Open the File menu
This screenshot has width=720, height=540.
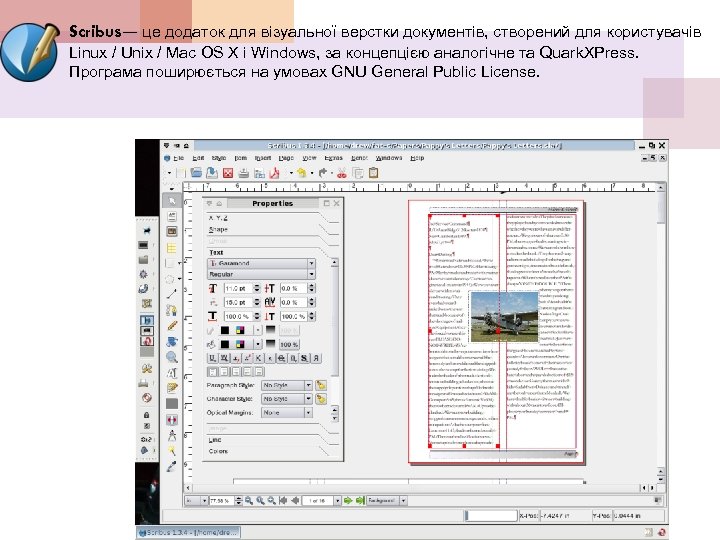click(x=179, y=158)
